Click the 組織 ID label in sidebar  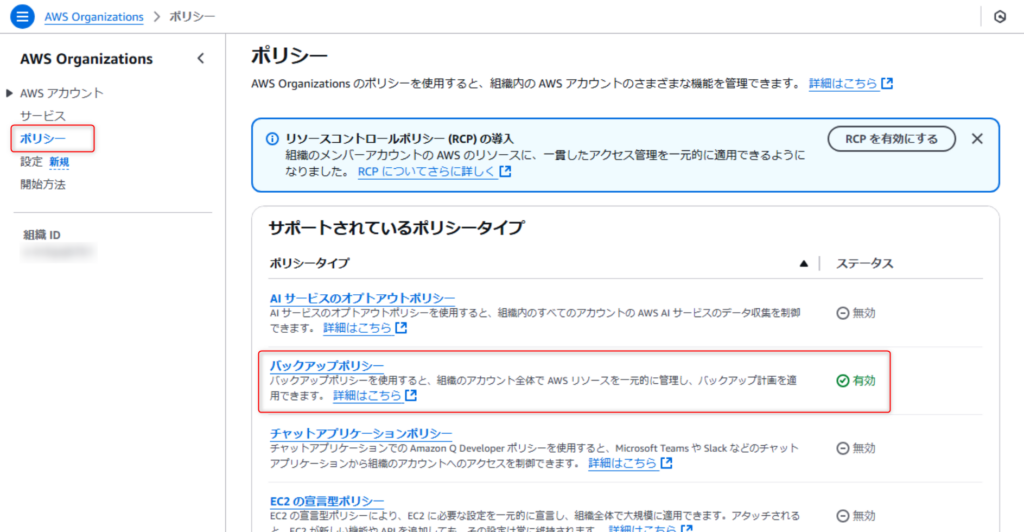[42, 235]
